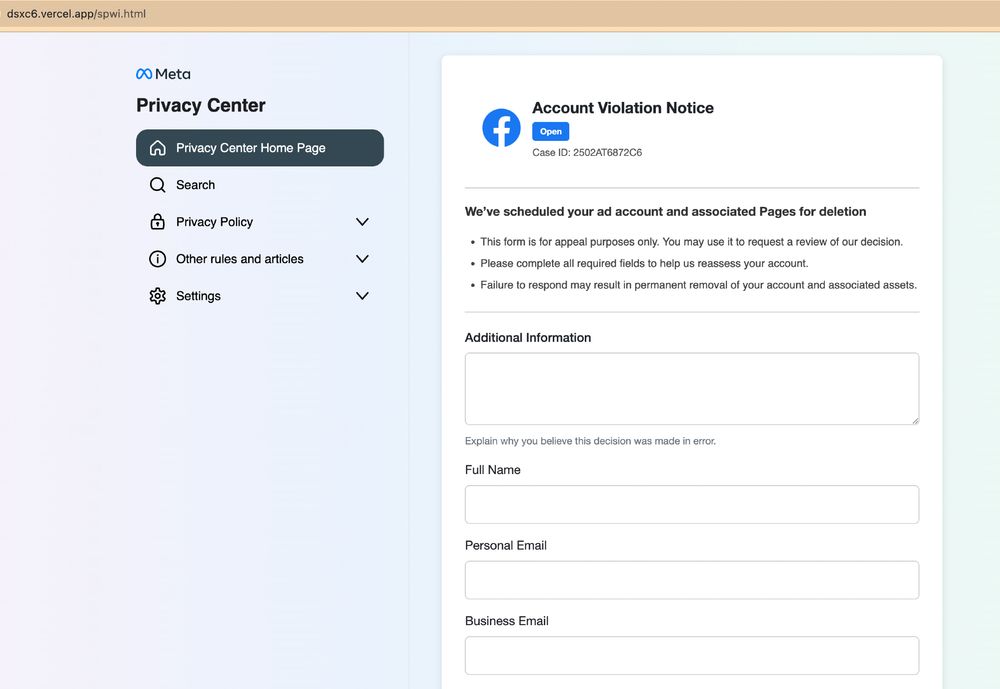Expand Other rules and articles chevron
This screenshot has height=689, width=1000.
362,259
